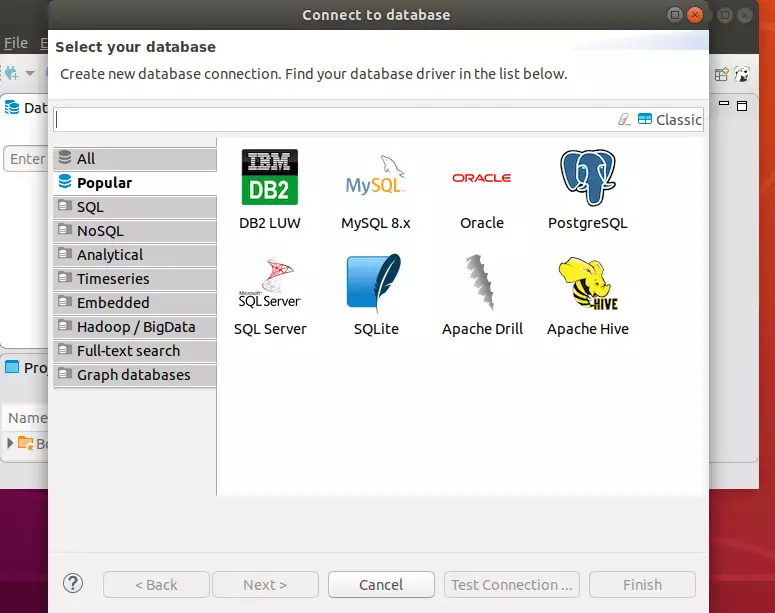Switch to Classic view mode
Screen dimensions: 775x613
[669, 120]
